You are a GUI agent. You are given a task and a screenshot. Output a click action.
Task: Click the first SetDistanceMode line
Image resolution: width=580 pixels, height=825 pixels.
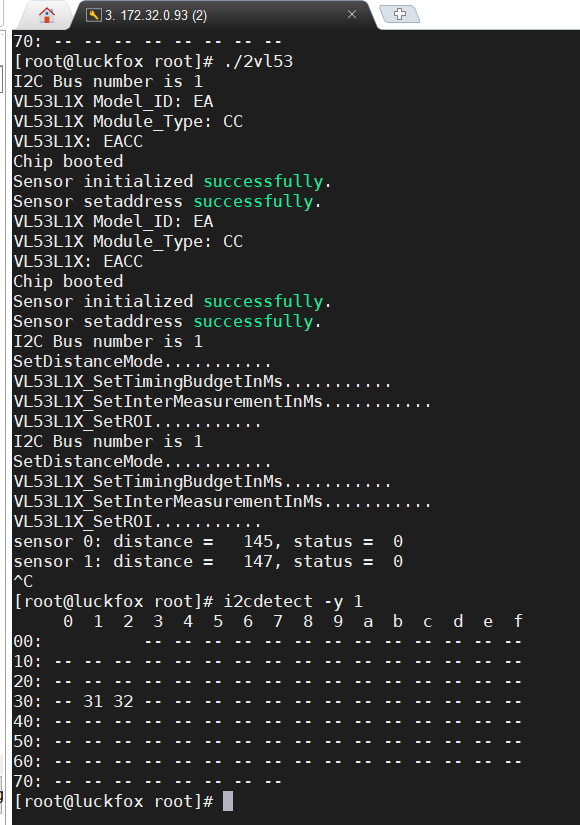142,361
